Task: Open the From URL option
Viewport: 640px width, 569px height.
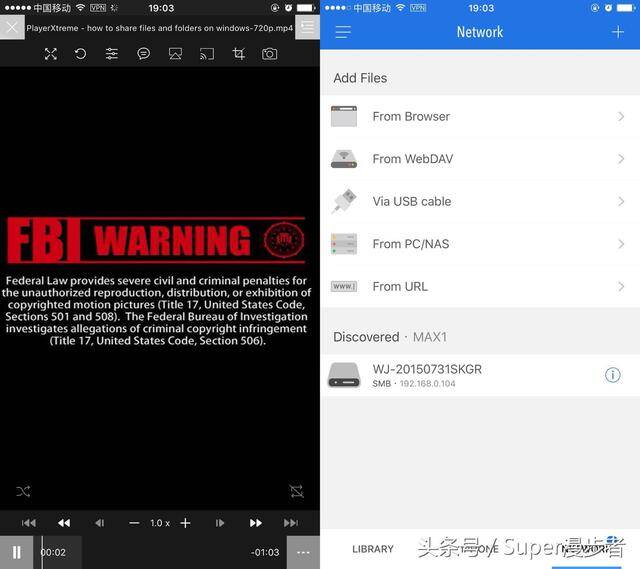Action: tap(480, 287)
